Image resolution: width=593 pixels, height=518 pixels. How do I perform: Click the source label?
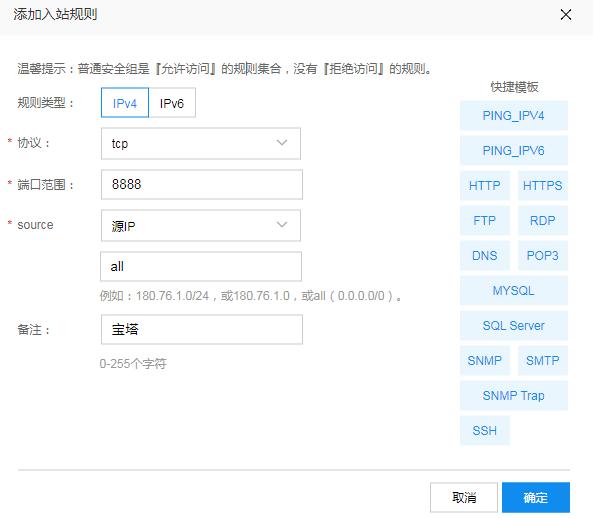[35, 225]
